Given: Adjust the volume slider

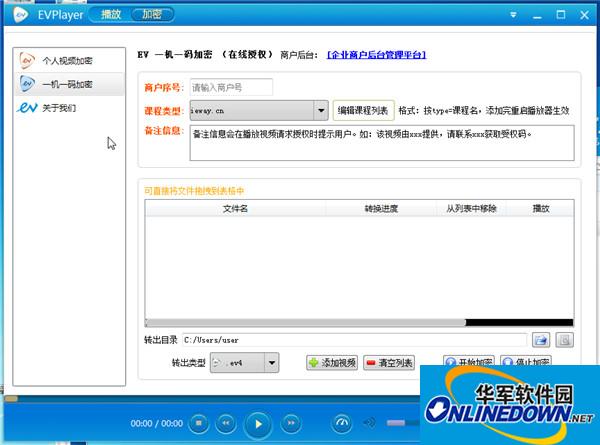Looking at the screenshot, I should (403, 423).
